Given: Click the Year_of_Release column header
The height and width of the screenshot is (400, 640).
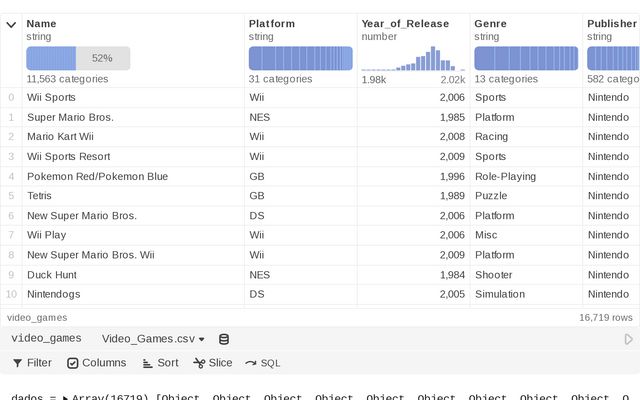Looking at the screenshot, I should 405,24.
